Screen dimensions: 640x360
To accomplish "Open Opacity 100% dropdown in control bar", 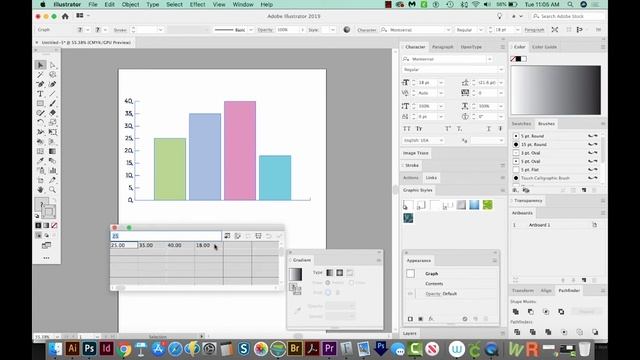I will coord(302,30).
